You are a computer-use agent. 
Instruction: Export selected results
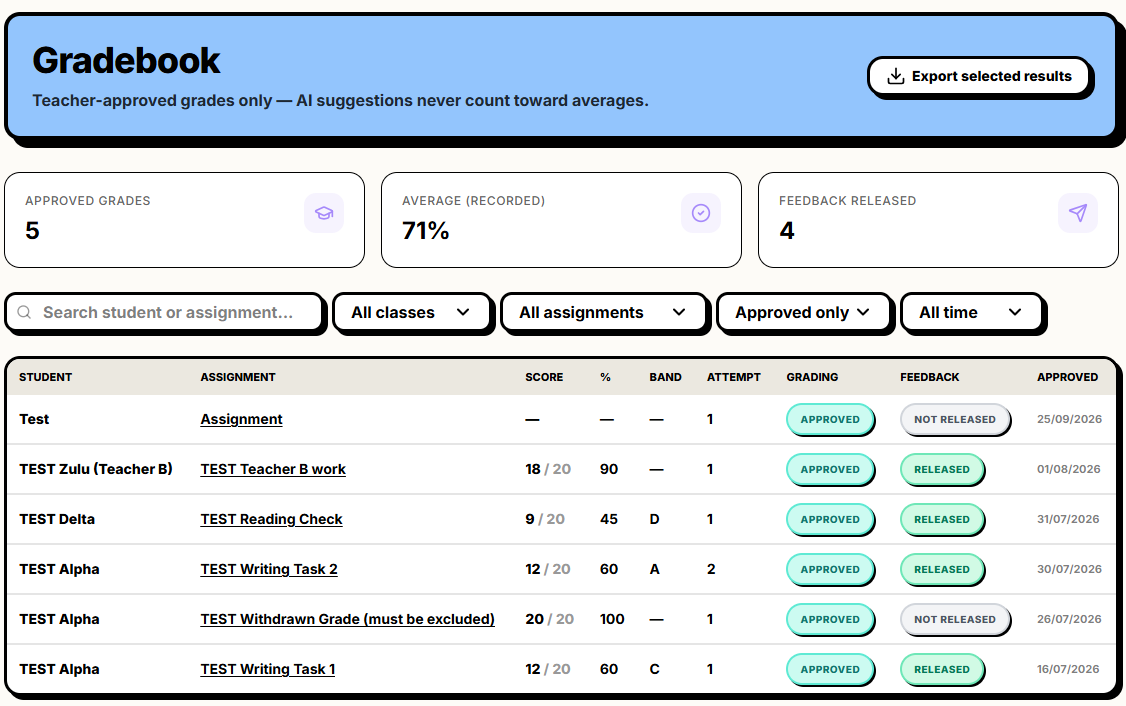tap(980, 76)
